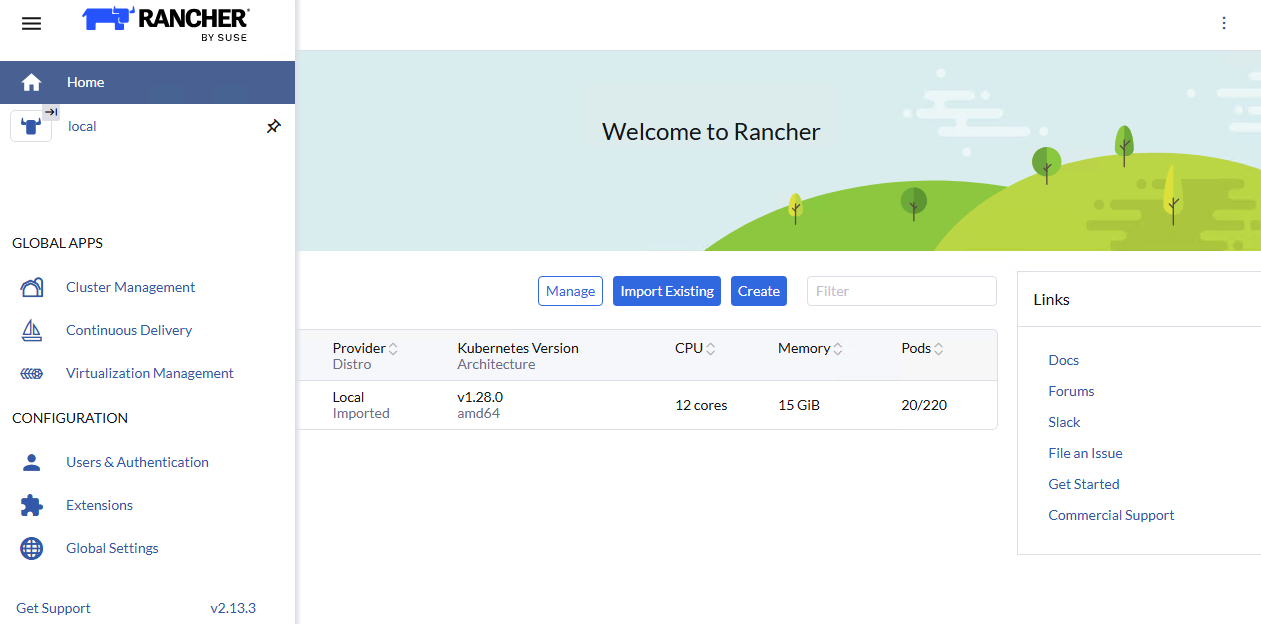Click the Cluster Management barn icon
The image size is (1261, 624).
click(32, 288)
